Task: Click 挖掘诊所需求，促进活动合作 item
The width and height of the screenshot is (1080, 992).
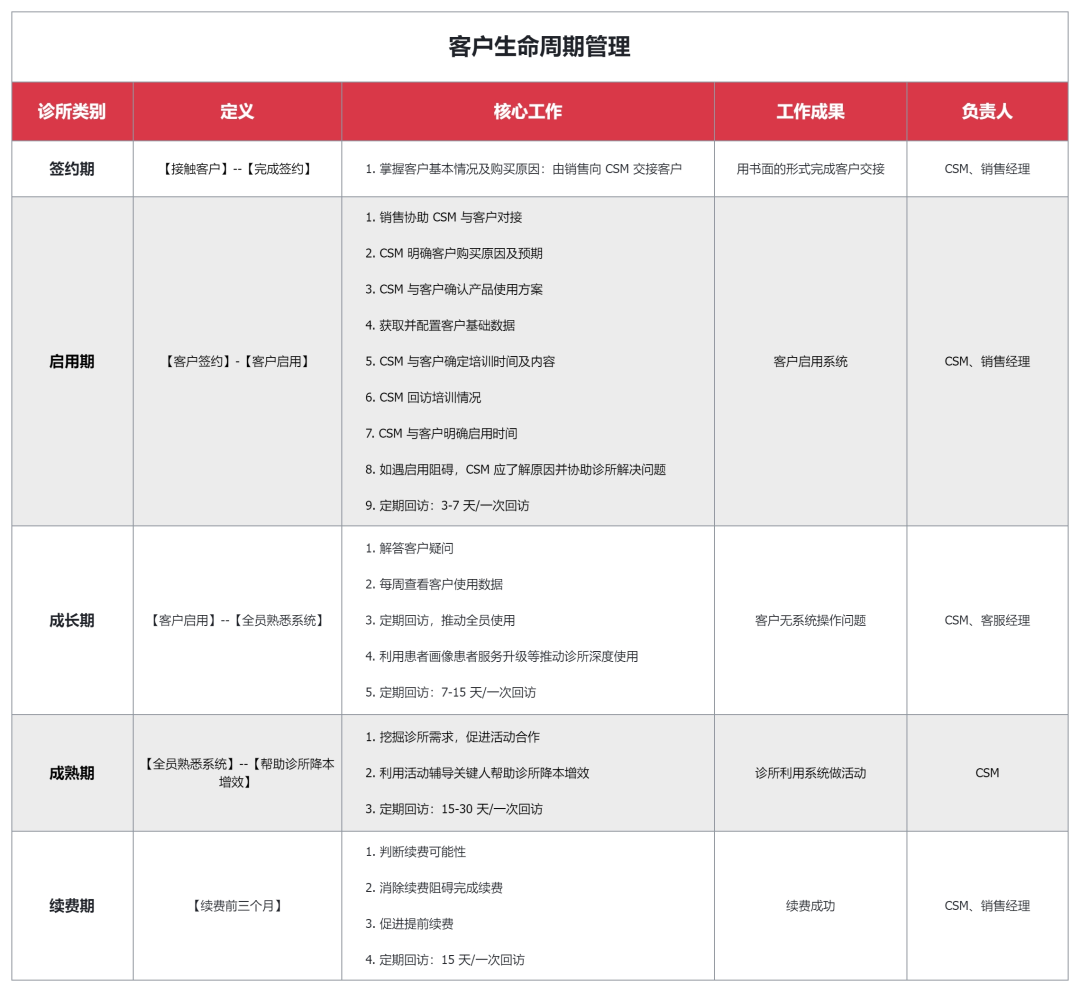Action: pos(453,737)
